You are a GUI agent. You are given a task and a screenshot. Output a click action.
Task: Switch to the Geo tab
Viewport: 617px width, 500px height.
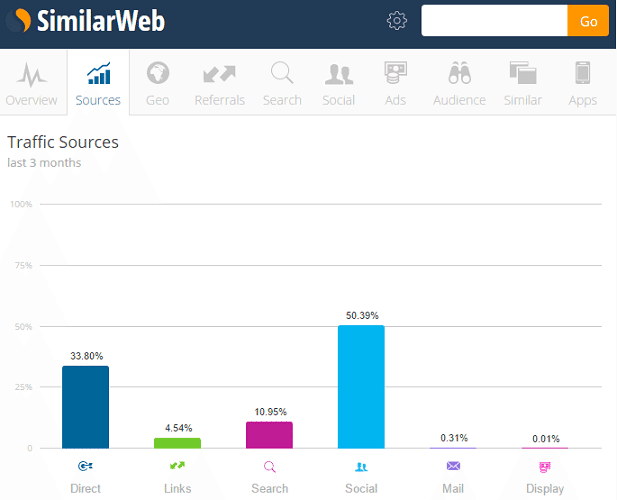(x=157, y=83)
